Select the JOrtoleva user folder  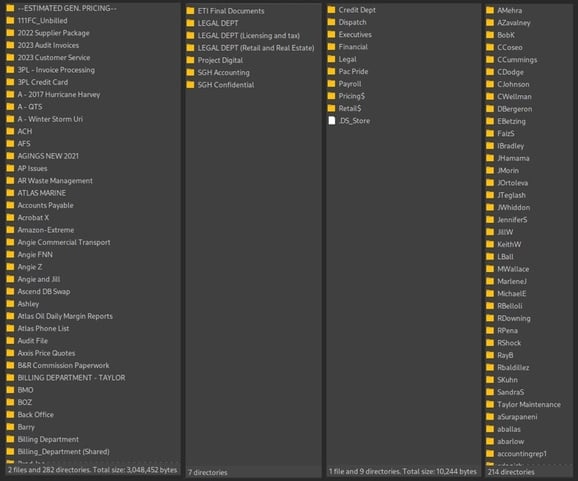coord(512,183)
